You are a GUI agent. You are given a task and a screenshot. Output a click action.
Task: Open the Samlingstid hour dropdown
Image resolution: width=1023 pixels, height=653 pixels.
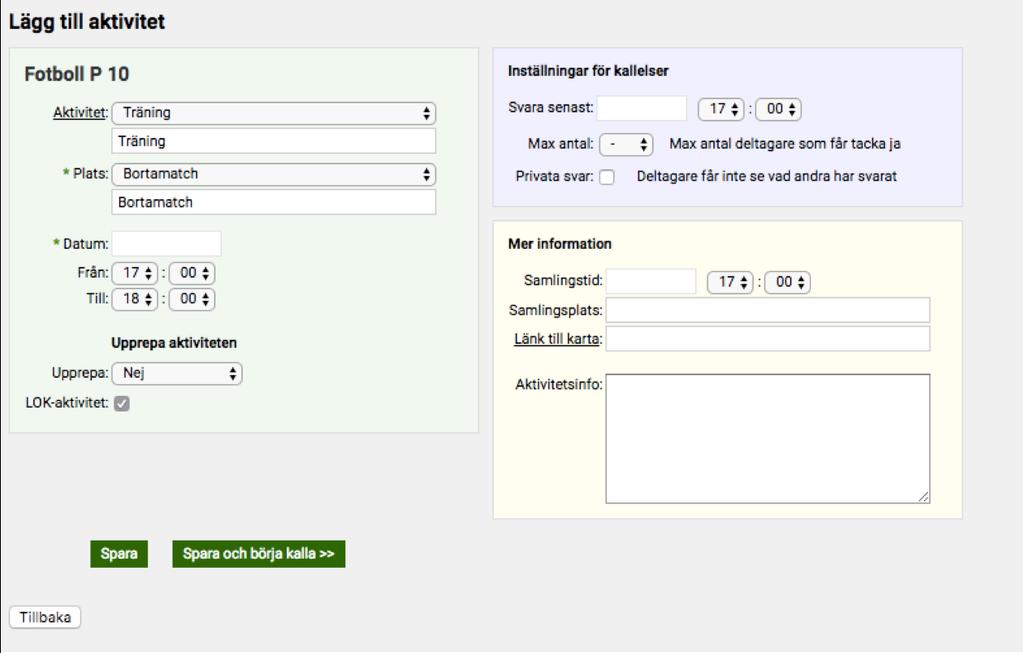[730, 282]
